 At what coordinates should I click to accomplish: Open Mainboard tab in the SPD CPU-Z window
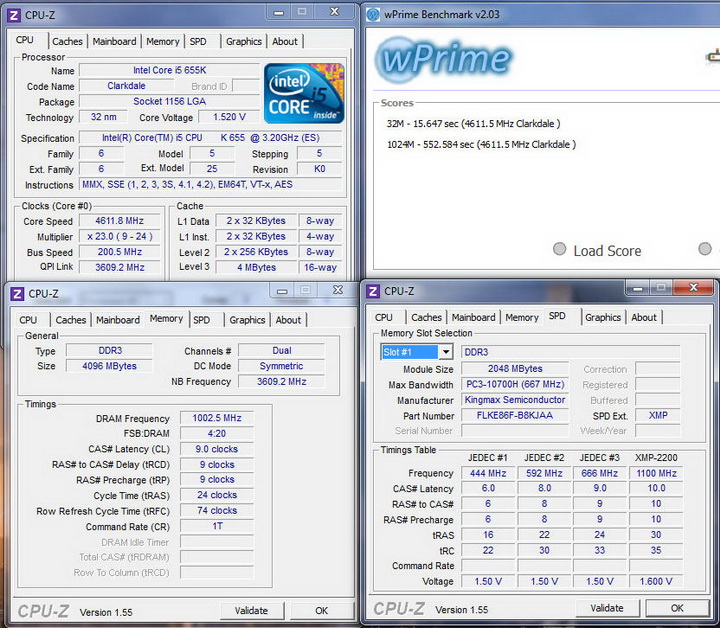(x=473, y=317)
